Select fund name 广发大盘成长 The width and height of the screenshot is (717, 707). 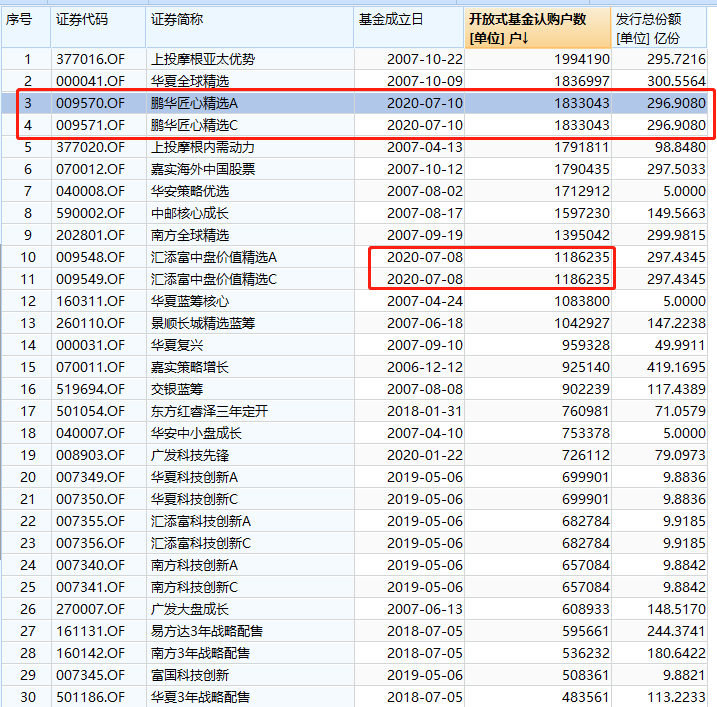coord(190,609)
